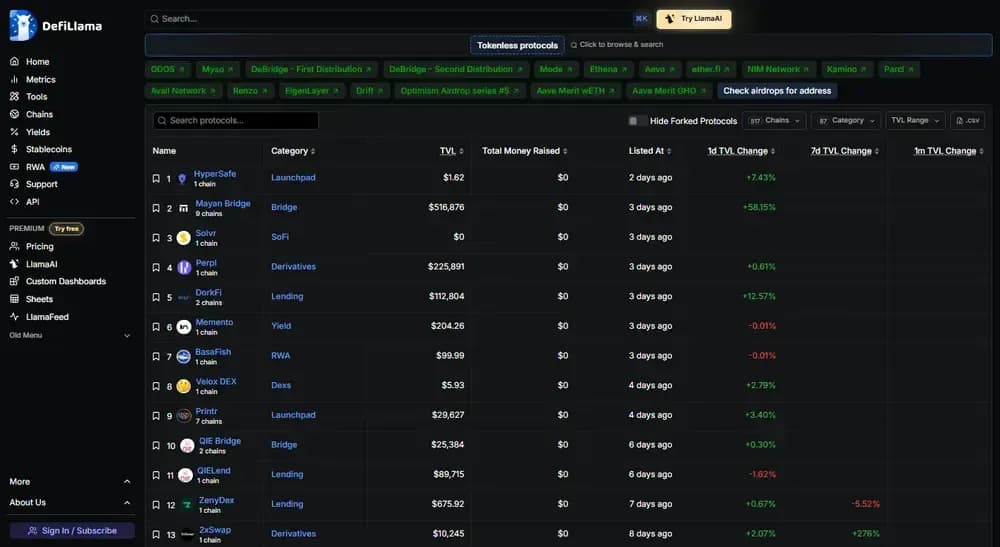This screenshot has width=1000, height=547.
Task: Bookmark the Perpl protocol row
Action: click(x=156, y=267)
